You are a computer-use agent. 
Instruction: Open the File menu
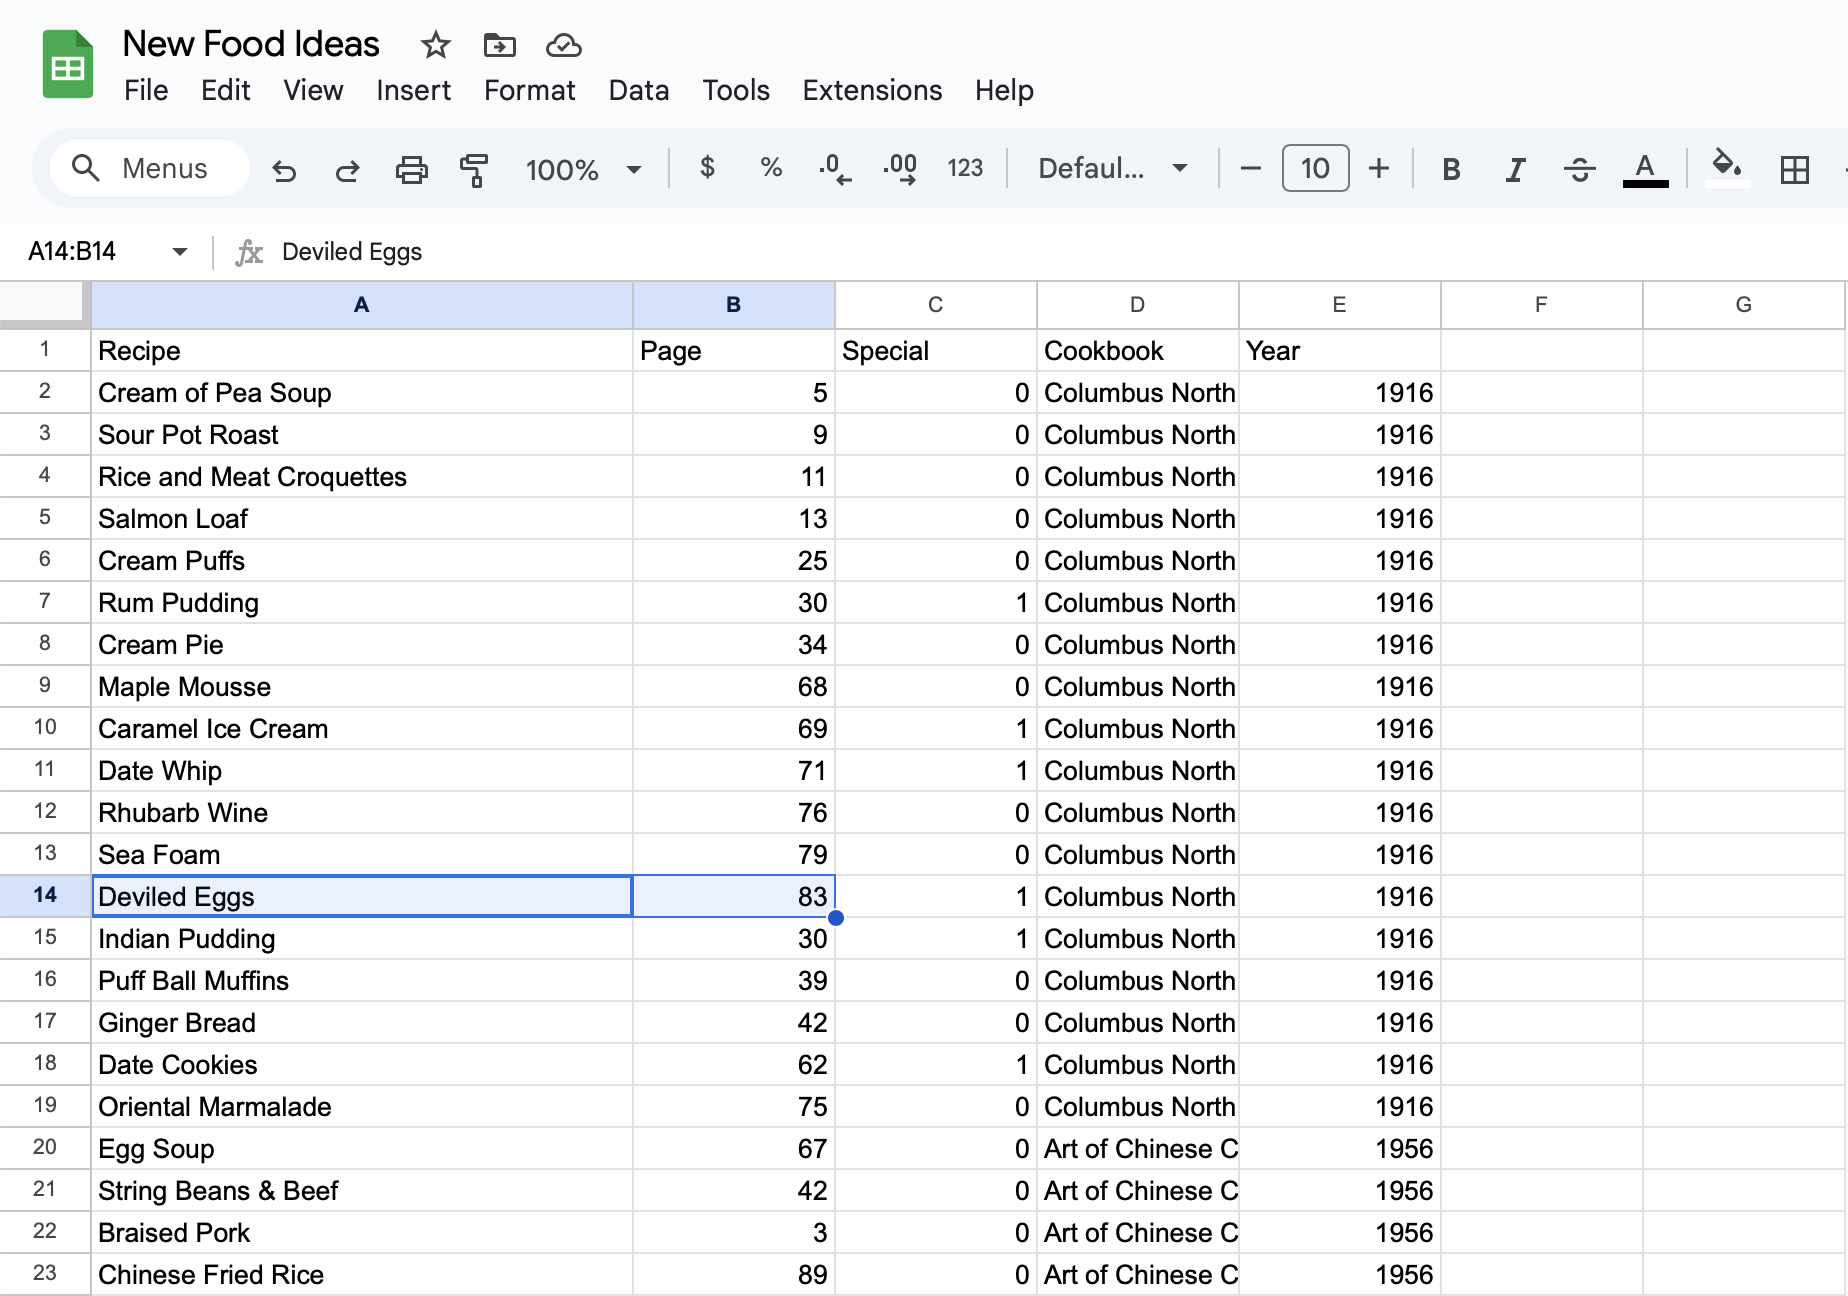click(x=146, y=90)
